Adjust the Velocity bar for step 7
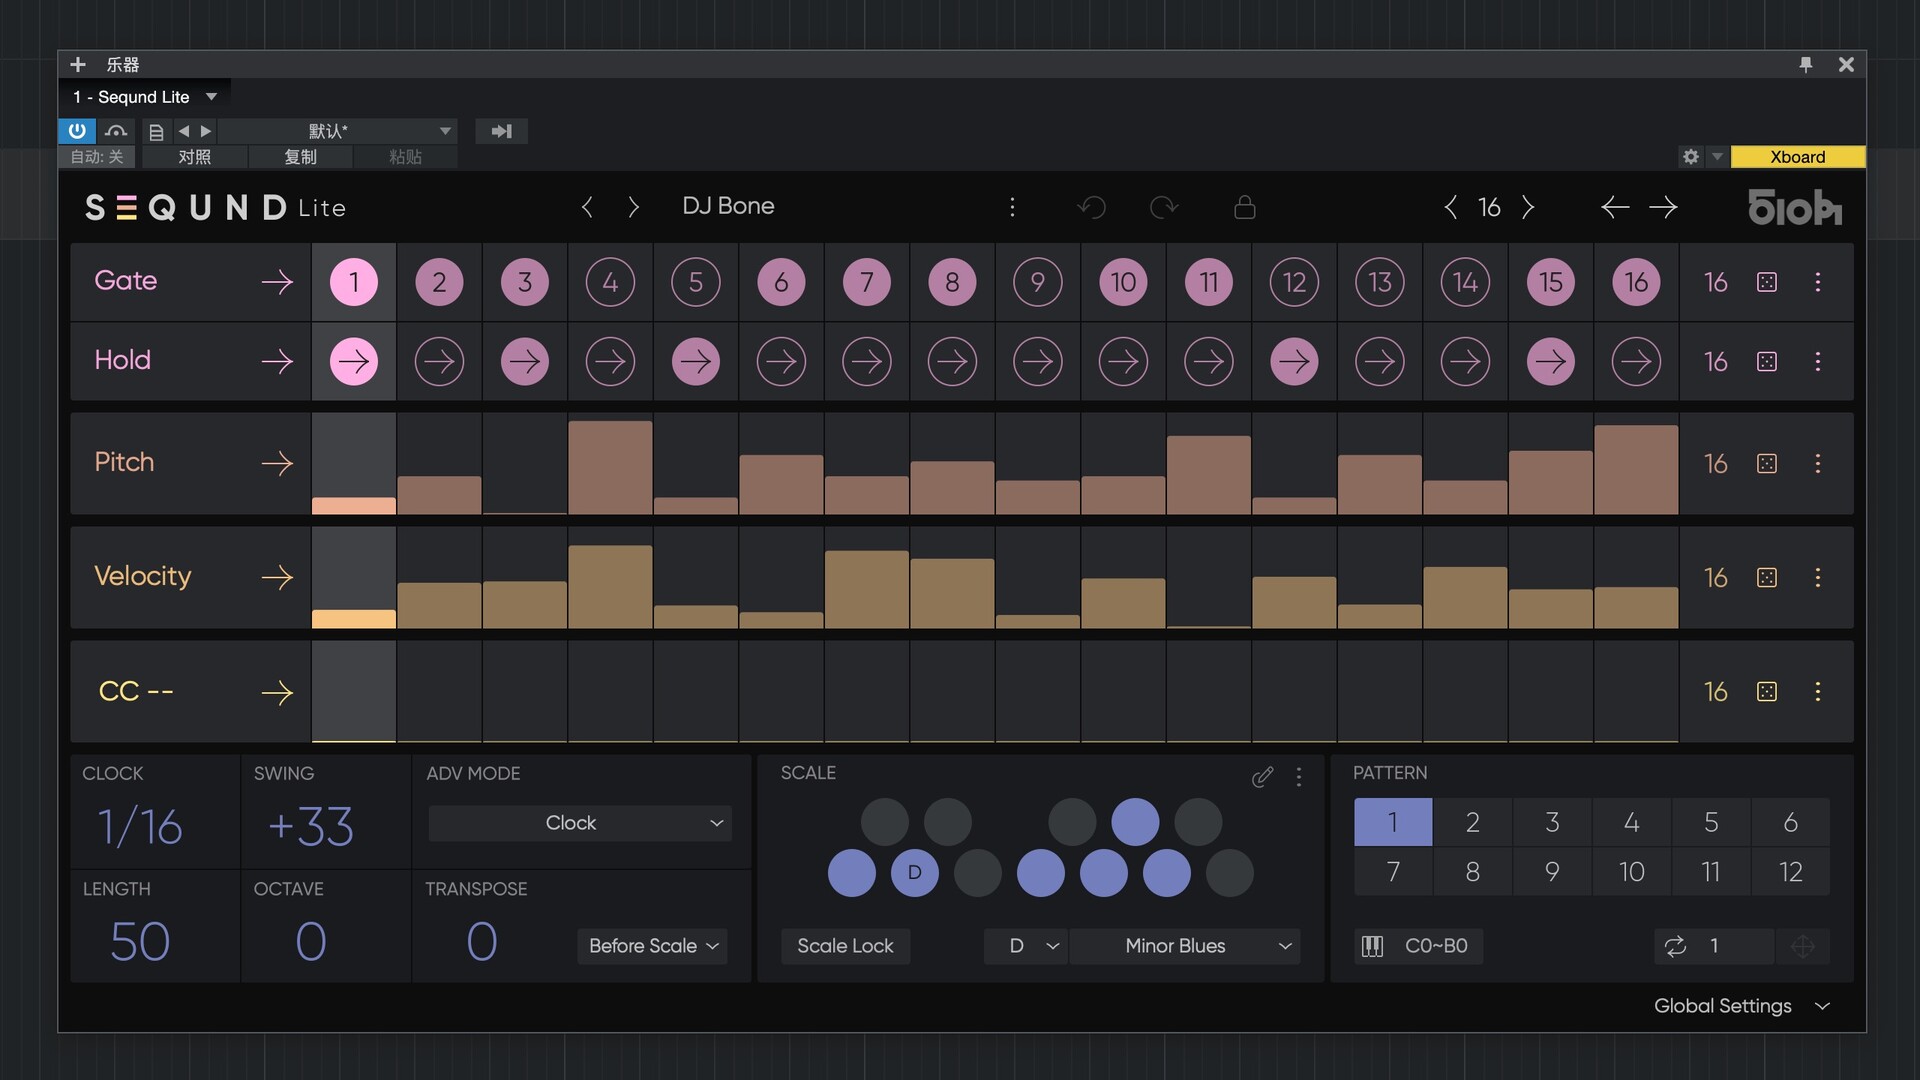Image resolution: width=1920 pixels, height=1080 pixels. point(866,589)
